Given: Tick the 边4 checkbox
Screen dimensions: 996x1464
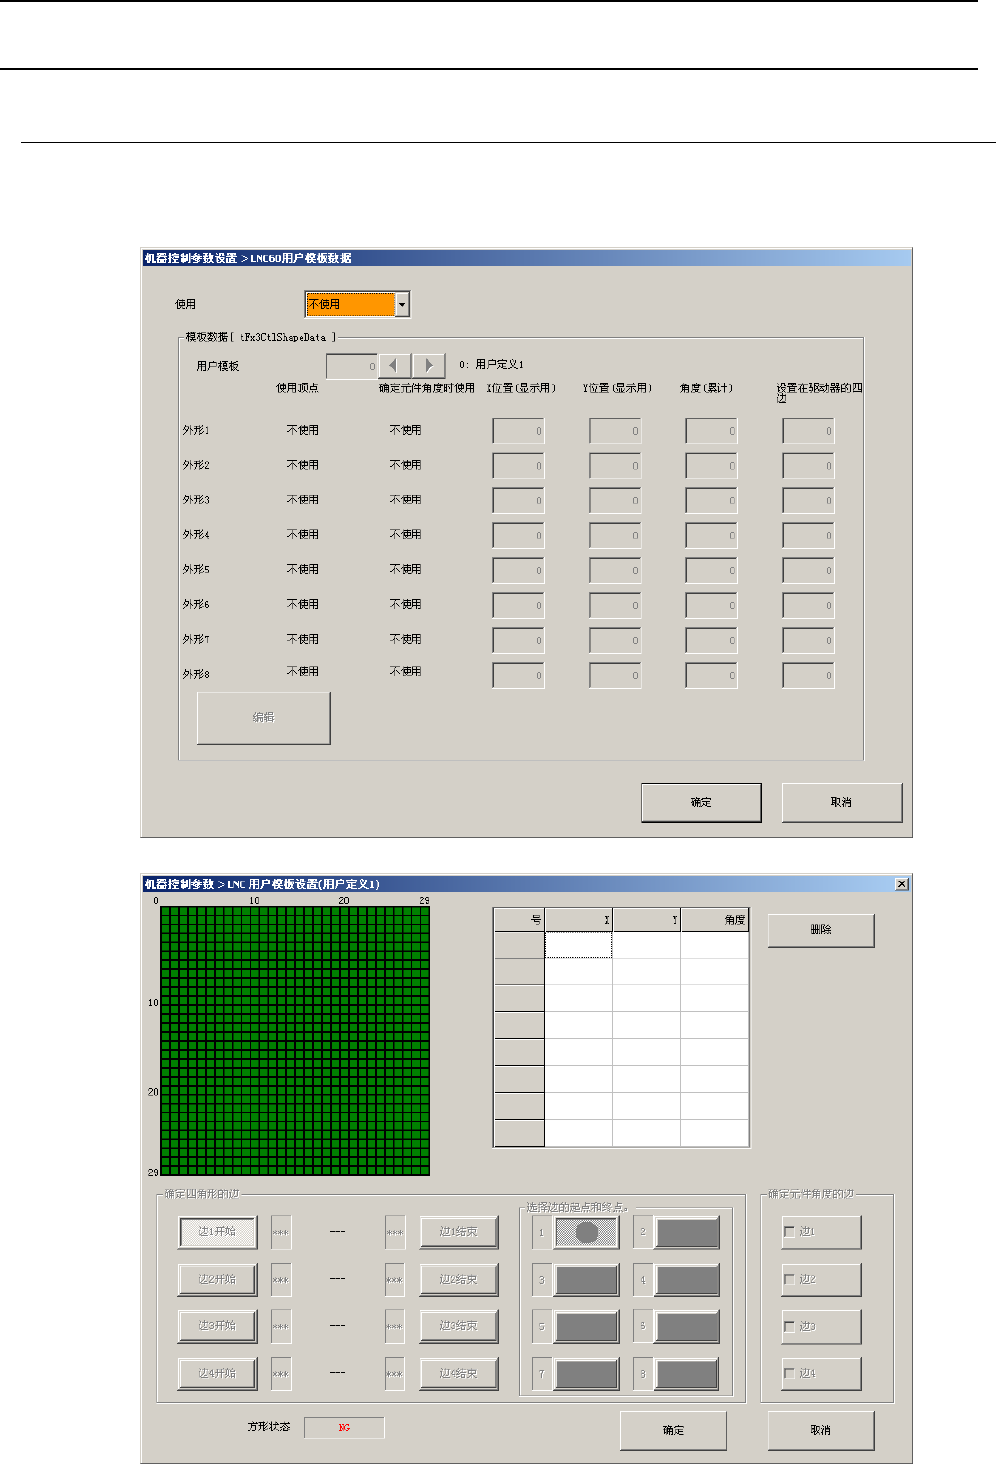Looking at the screenshot, I should pos(789,1373).
